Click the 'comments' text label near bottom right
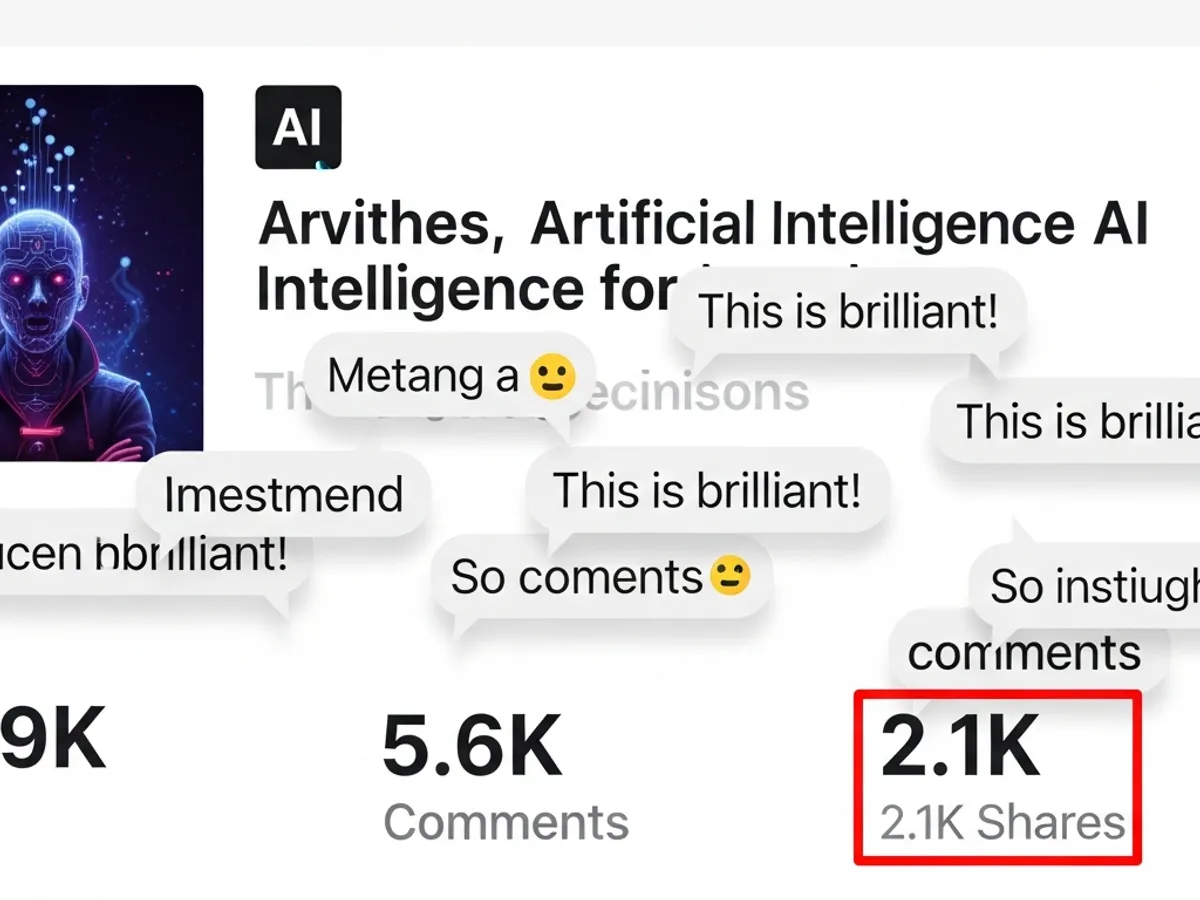 pos(1024,652)
